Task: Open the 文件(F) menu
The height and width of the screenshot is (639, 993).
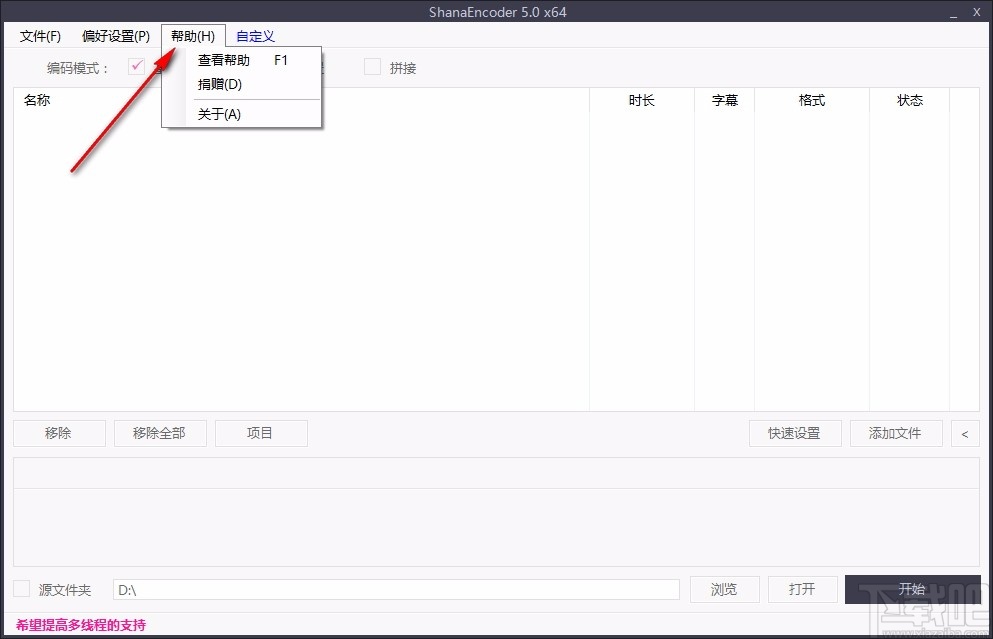Action: (x=40, y=36)
